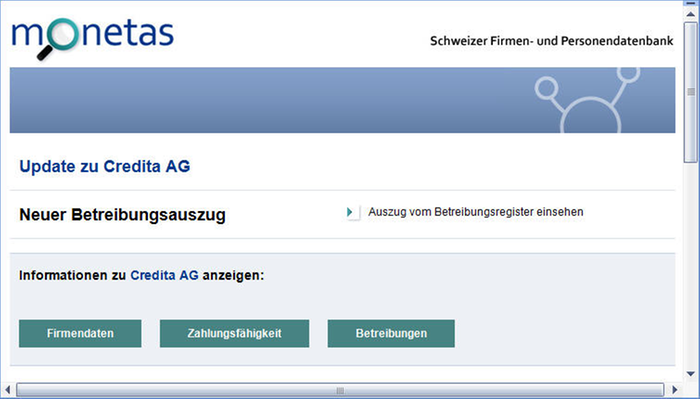The width and height of the screenshot is (700, 399).
Task: View the Betreibungen details
Action: click(391, 333)
